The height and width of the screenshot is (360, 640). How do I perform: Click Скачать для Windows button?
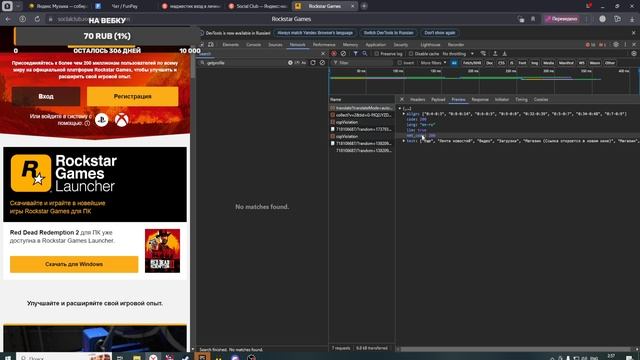pos(74,264)
